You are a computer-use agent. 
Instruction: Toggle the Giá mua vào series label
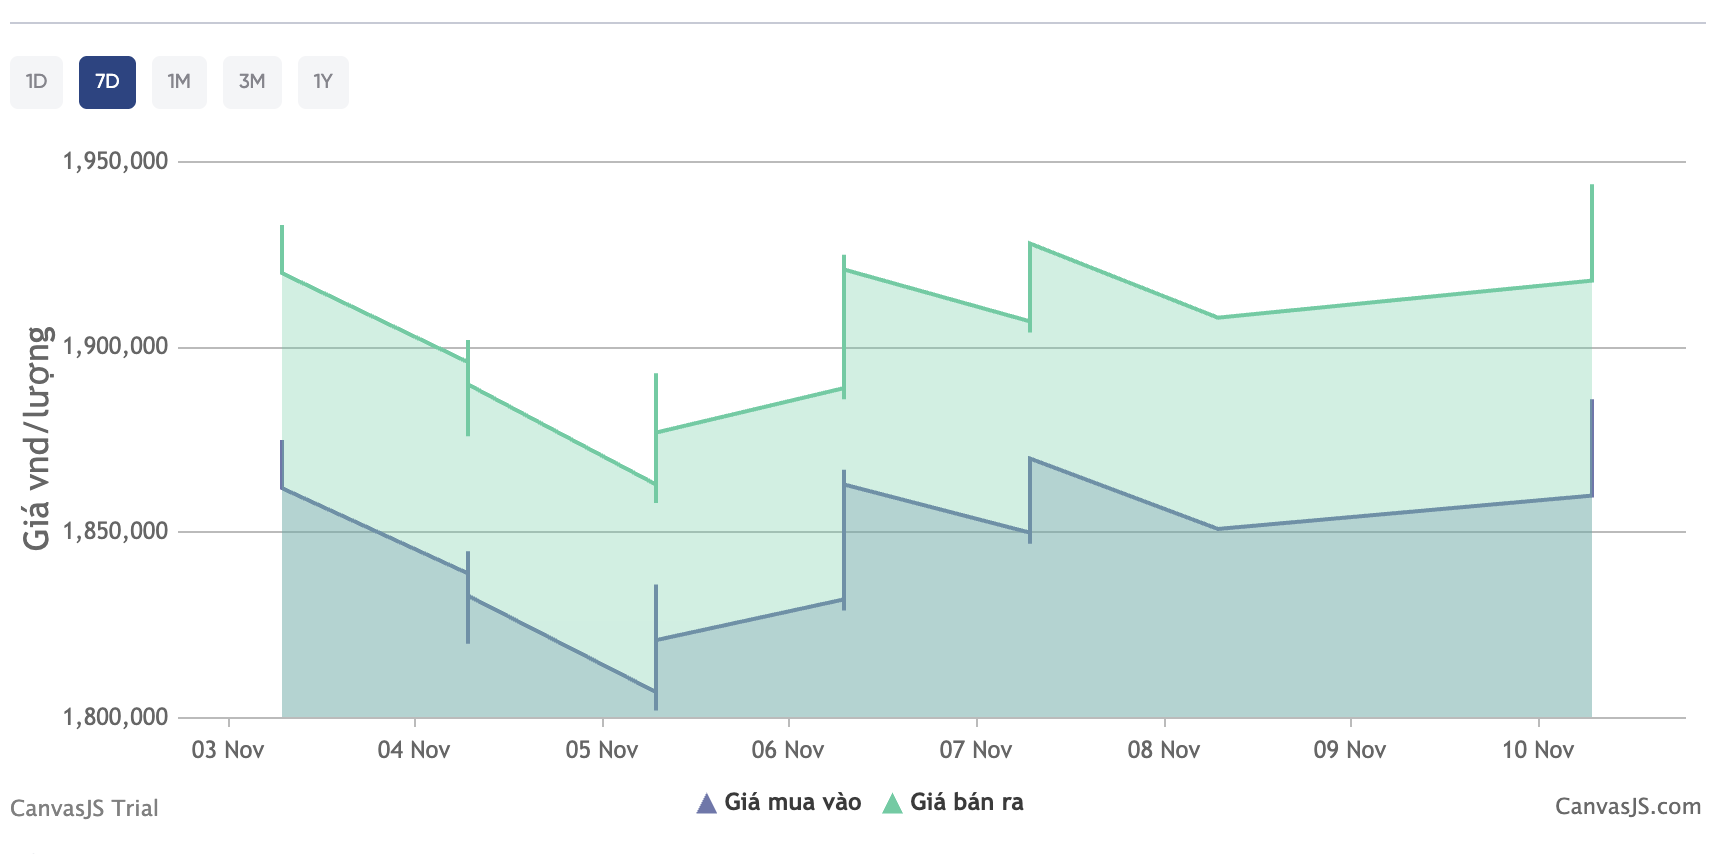(x=792, y=802)
